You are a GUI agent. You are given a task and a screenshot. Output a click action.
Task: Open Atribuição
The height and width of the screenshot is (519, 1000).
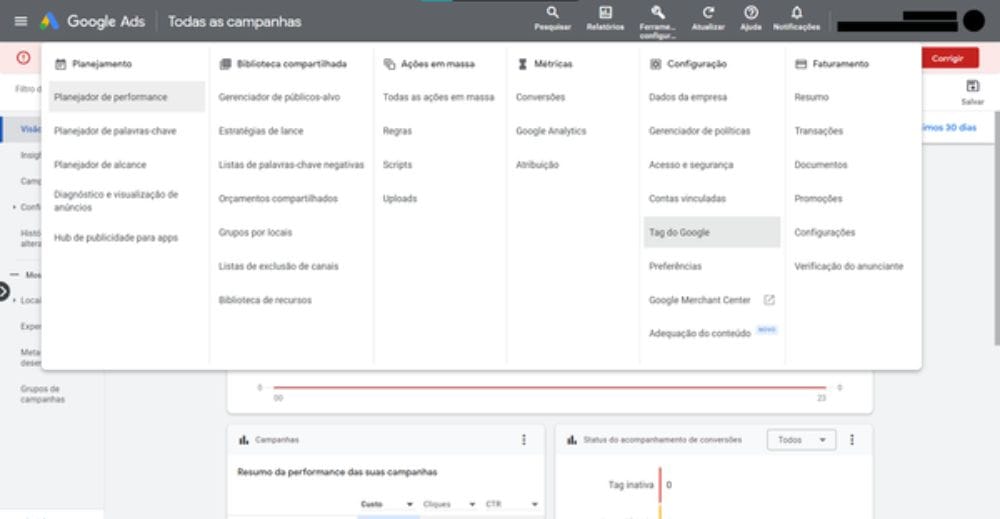537,164
